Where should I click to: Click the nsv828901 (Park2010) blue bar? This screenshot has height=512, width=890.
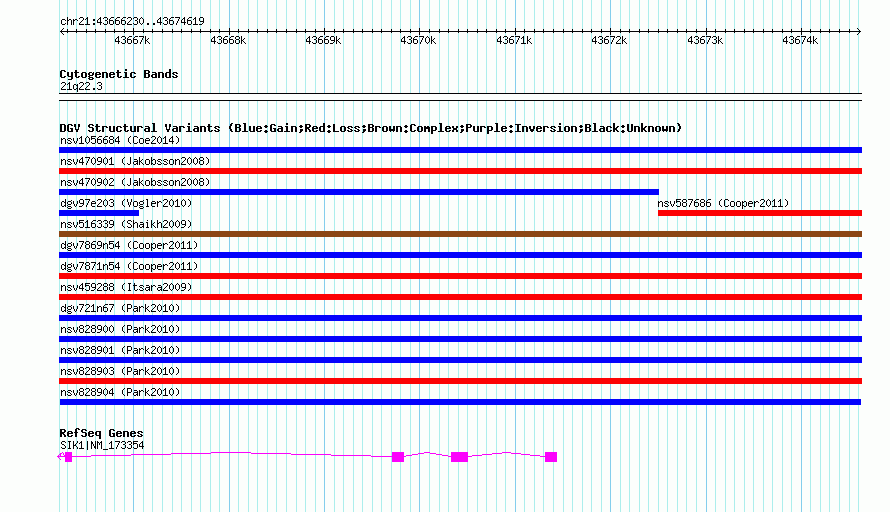[x=460, y=360]
